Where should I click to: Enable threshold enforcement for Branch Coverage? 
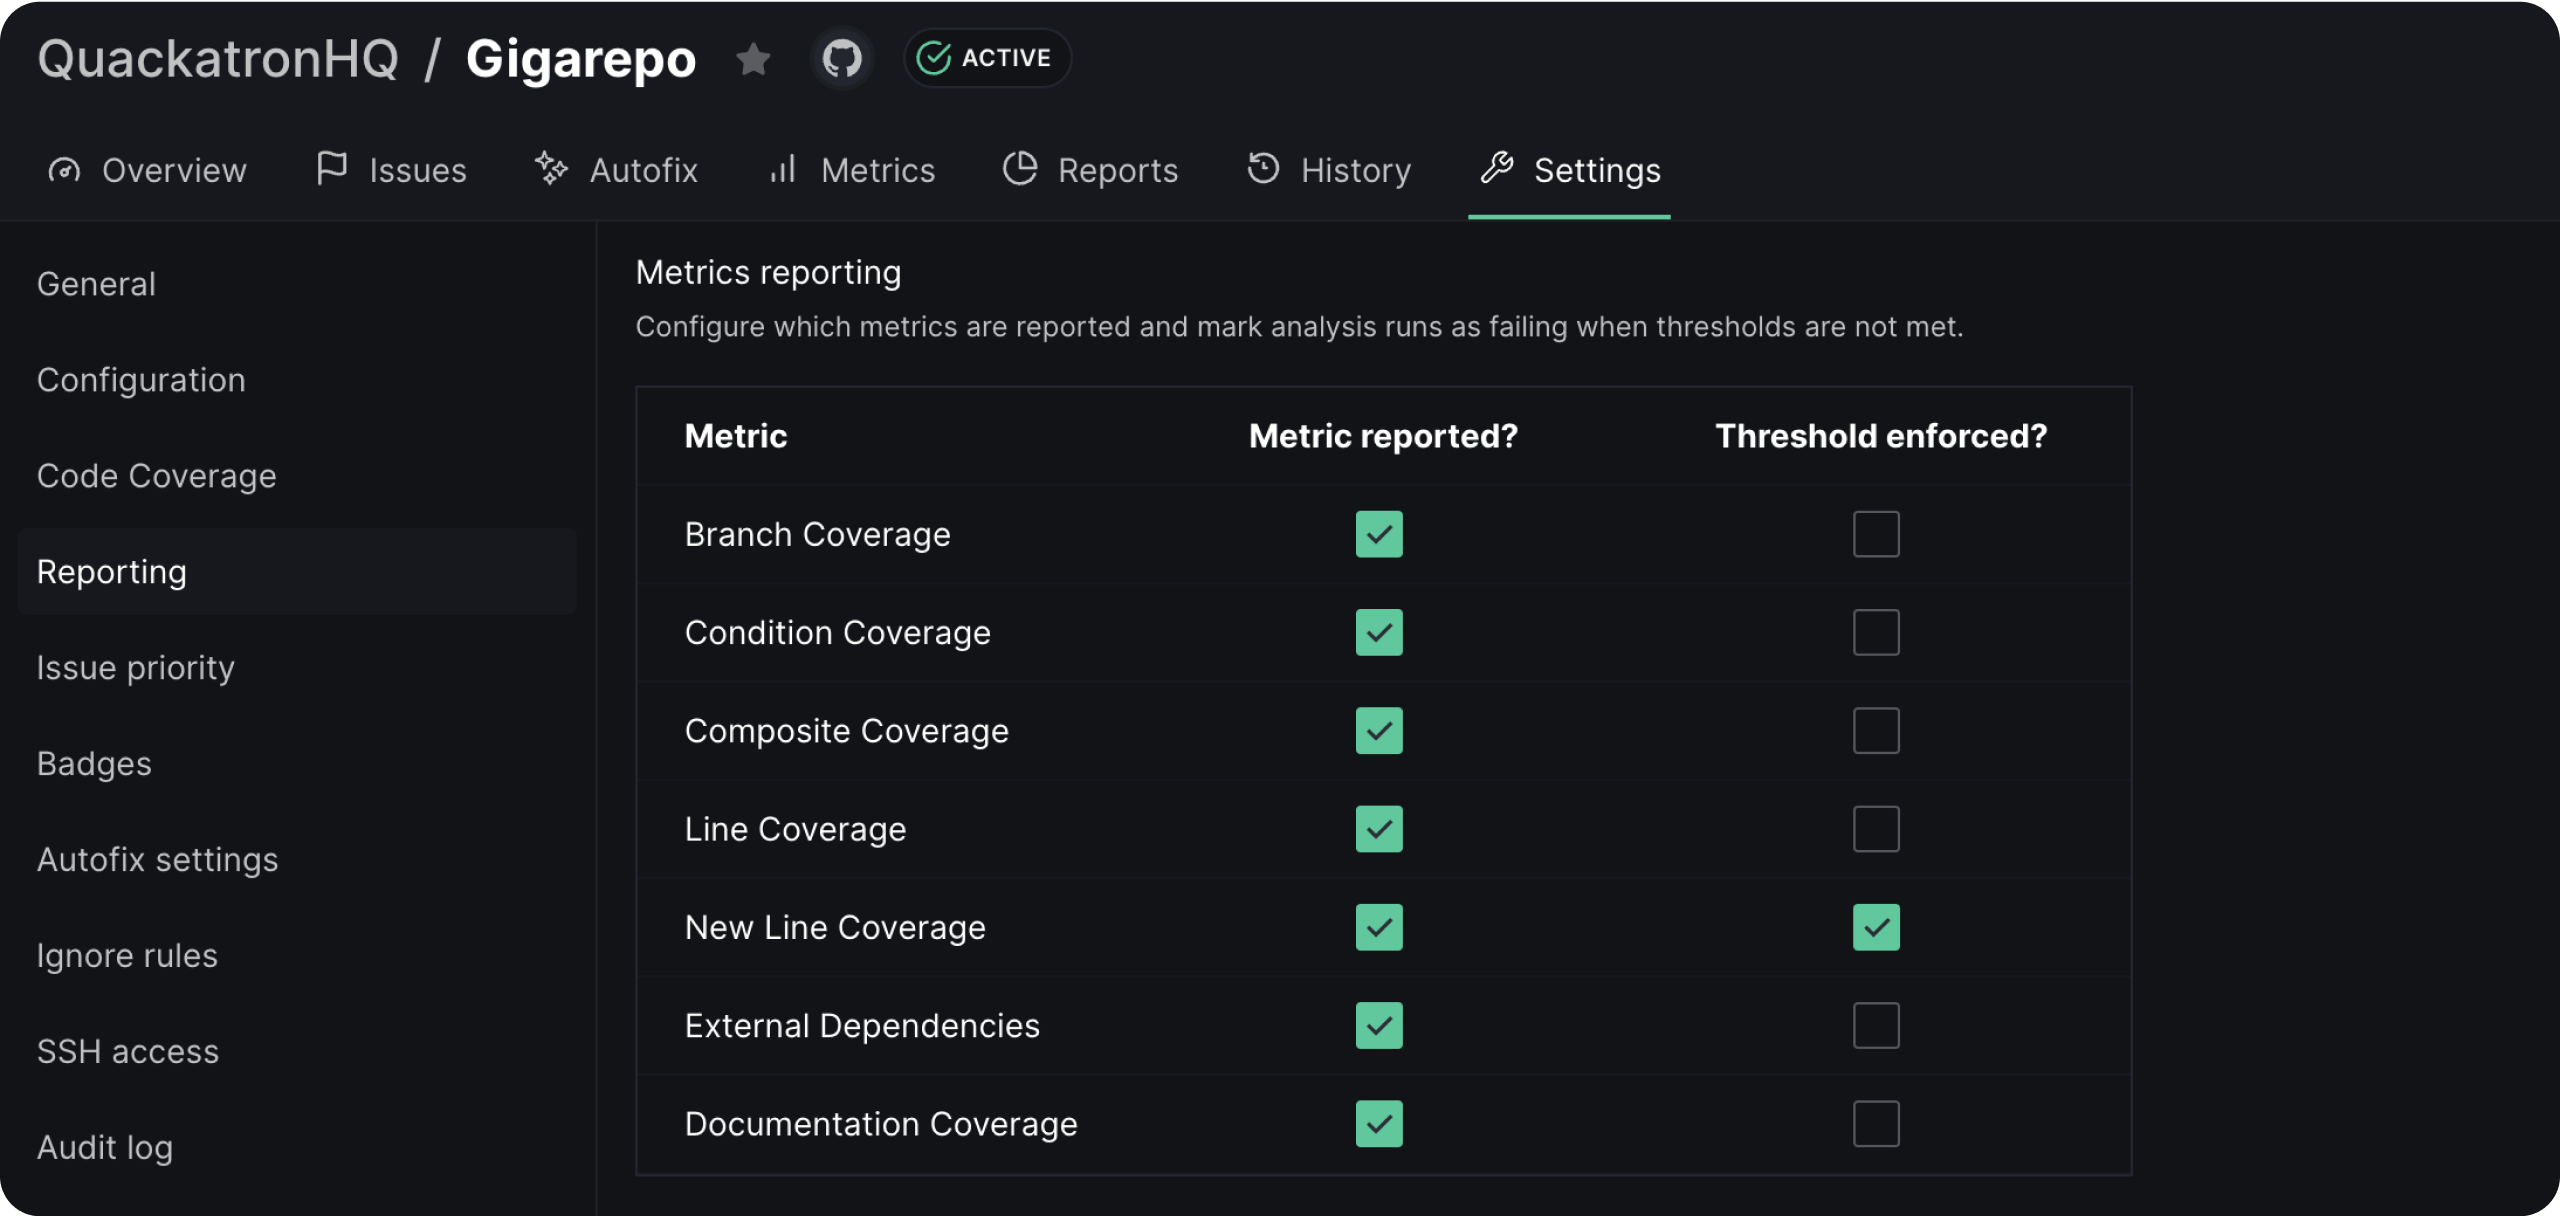pyautogui.click(x=1875, y=534)
